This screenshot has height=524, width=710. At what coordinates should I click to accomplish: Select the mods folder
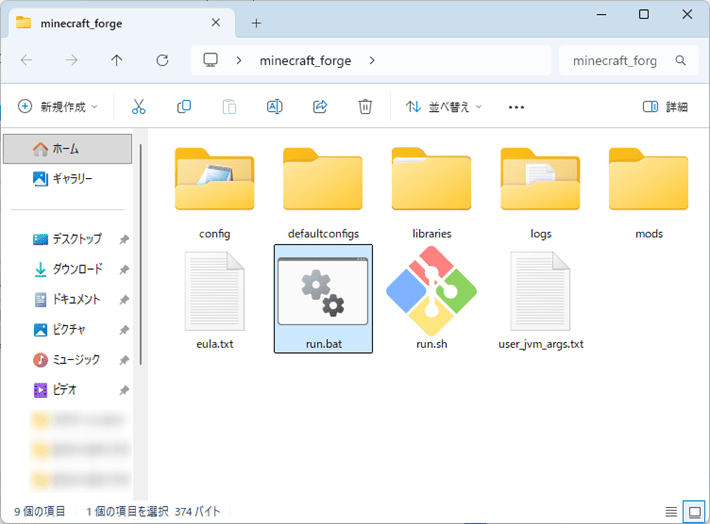[x=649, y=193]
